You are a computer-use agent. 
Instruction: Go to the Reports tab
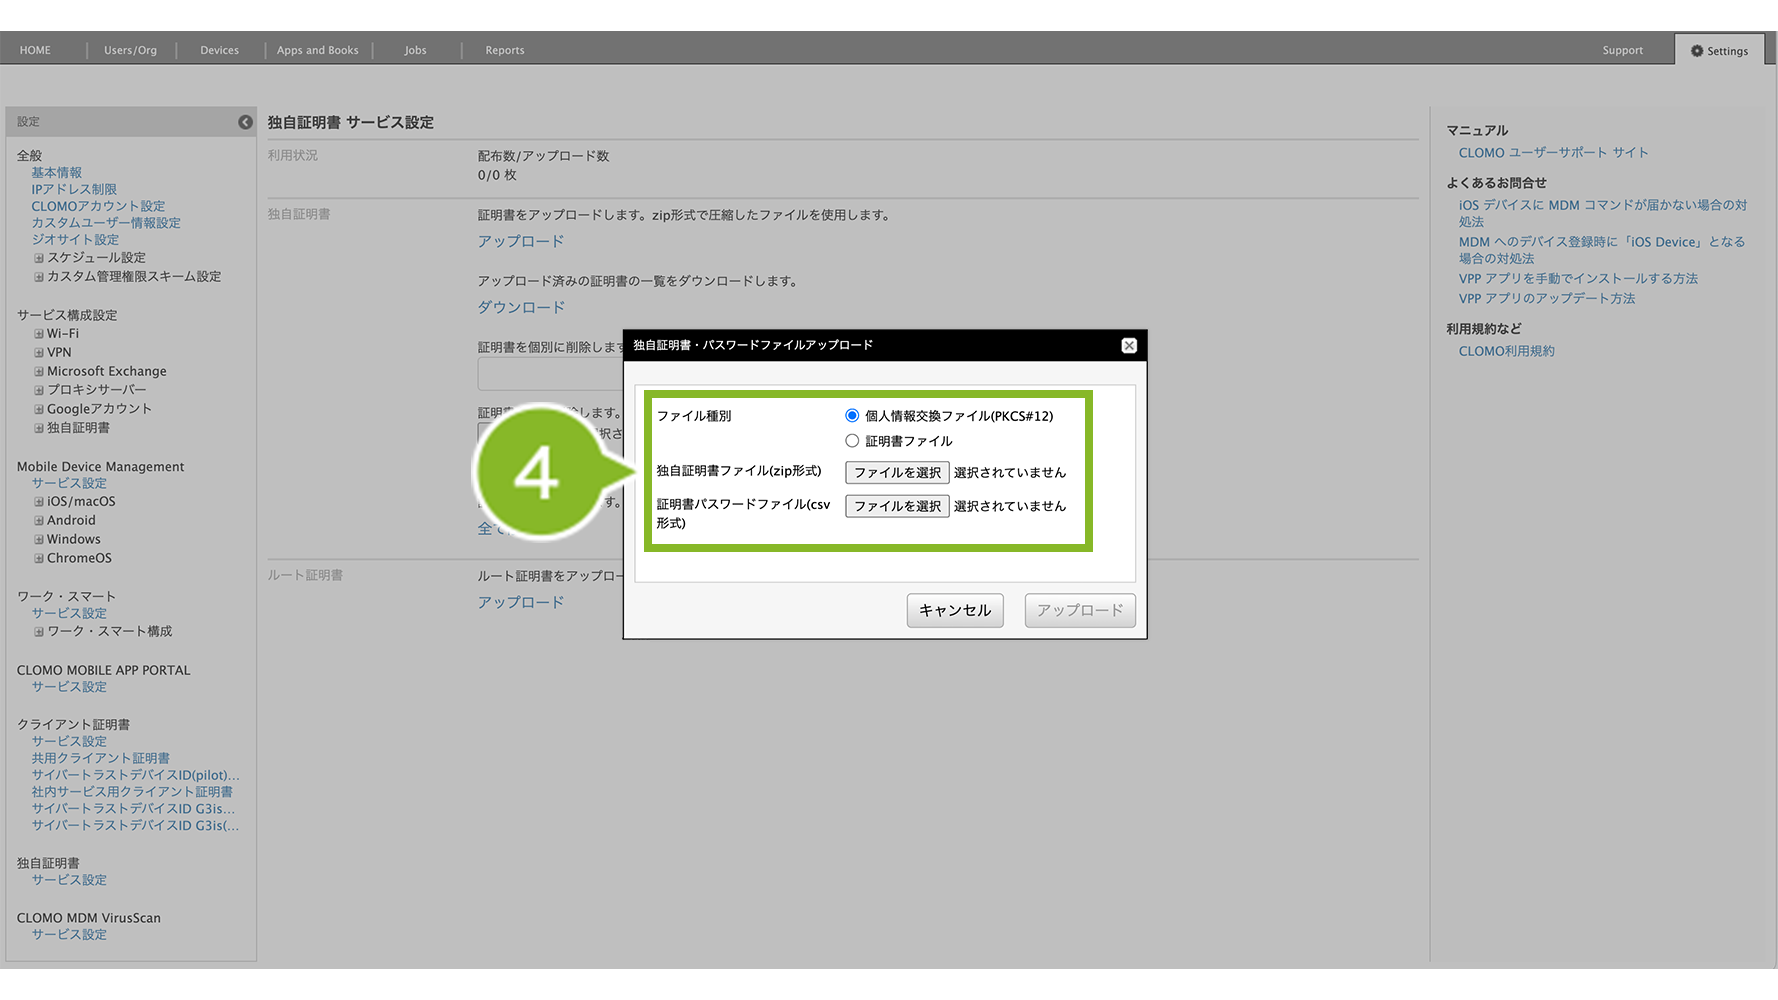point(504,51)
